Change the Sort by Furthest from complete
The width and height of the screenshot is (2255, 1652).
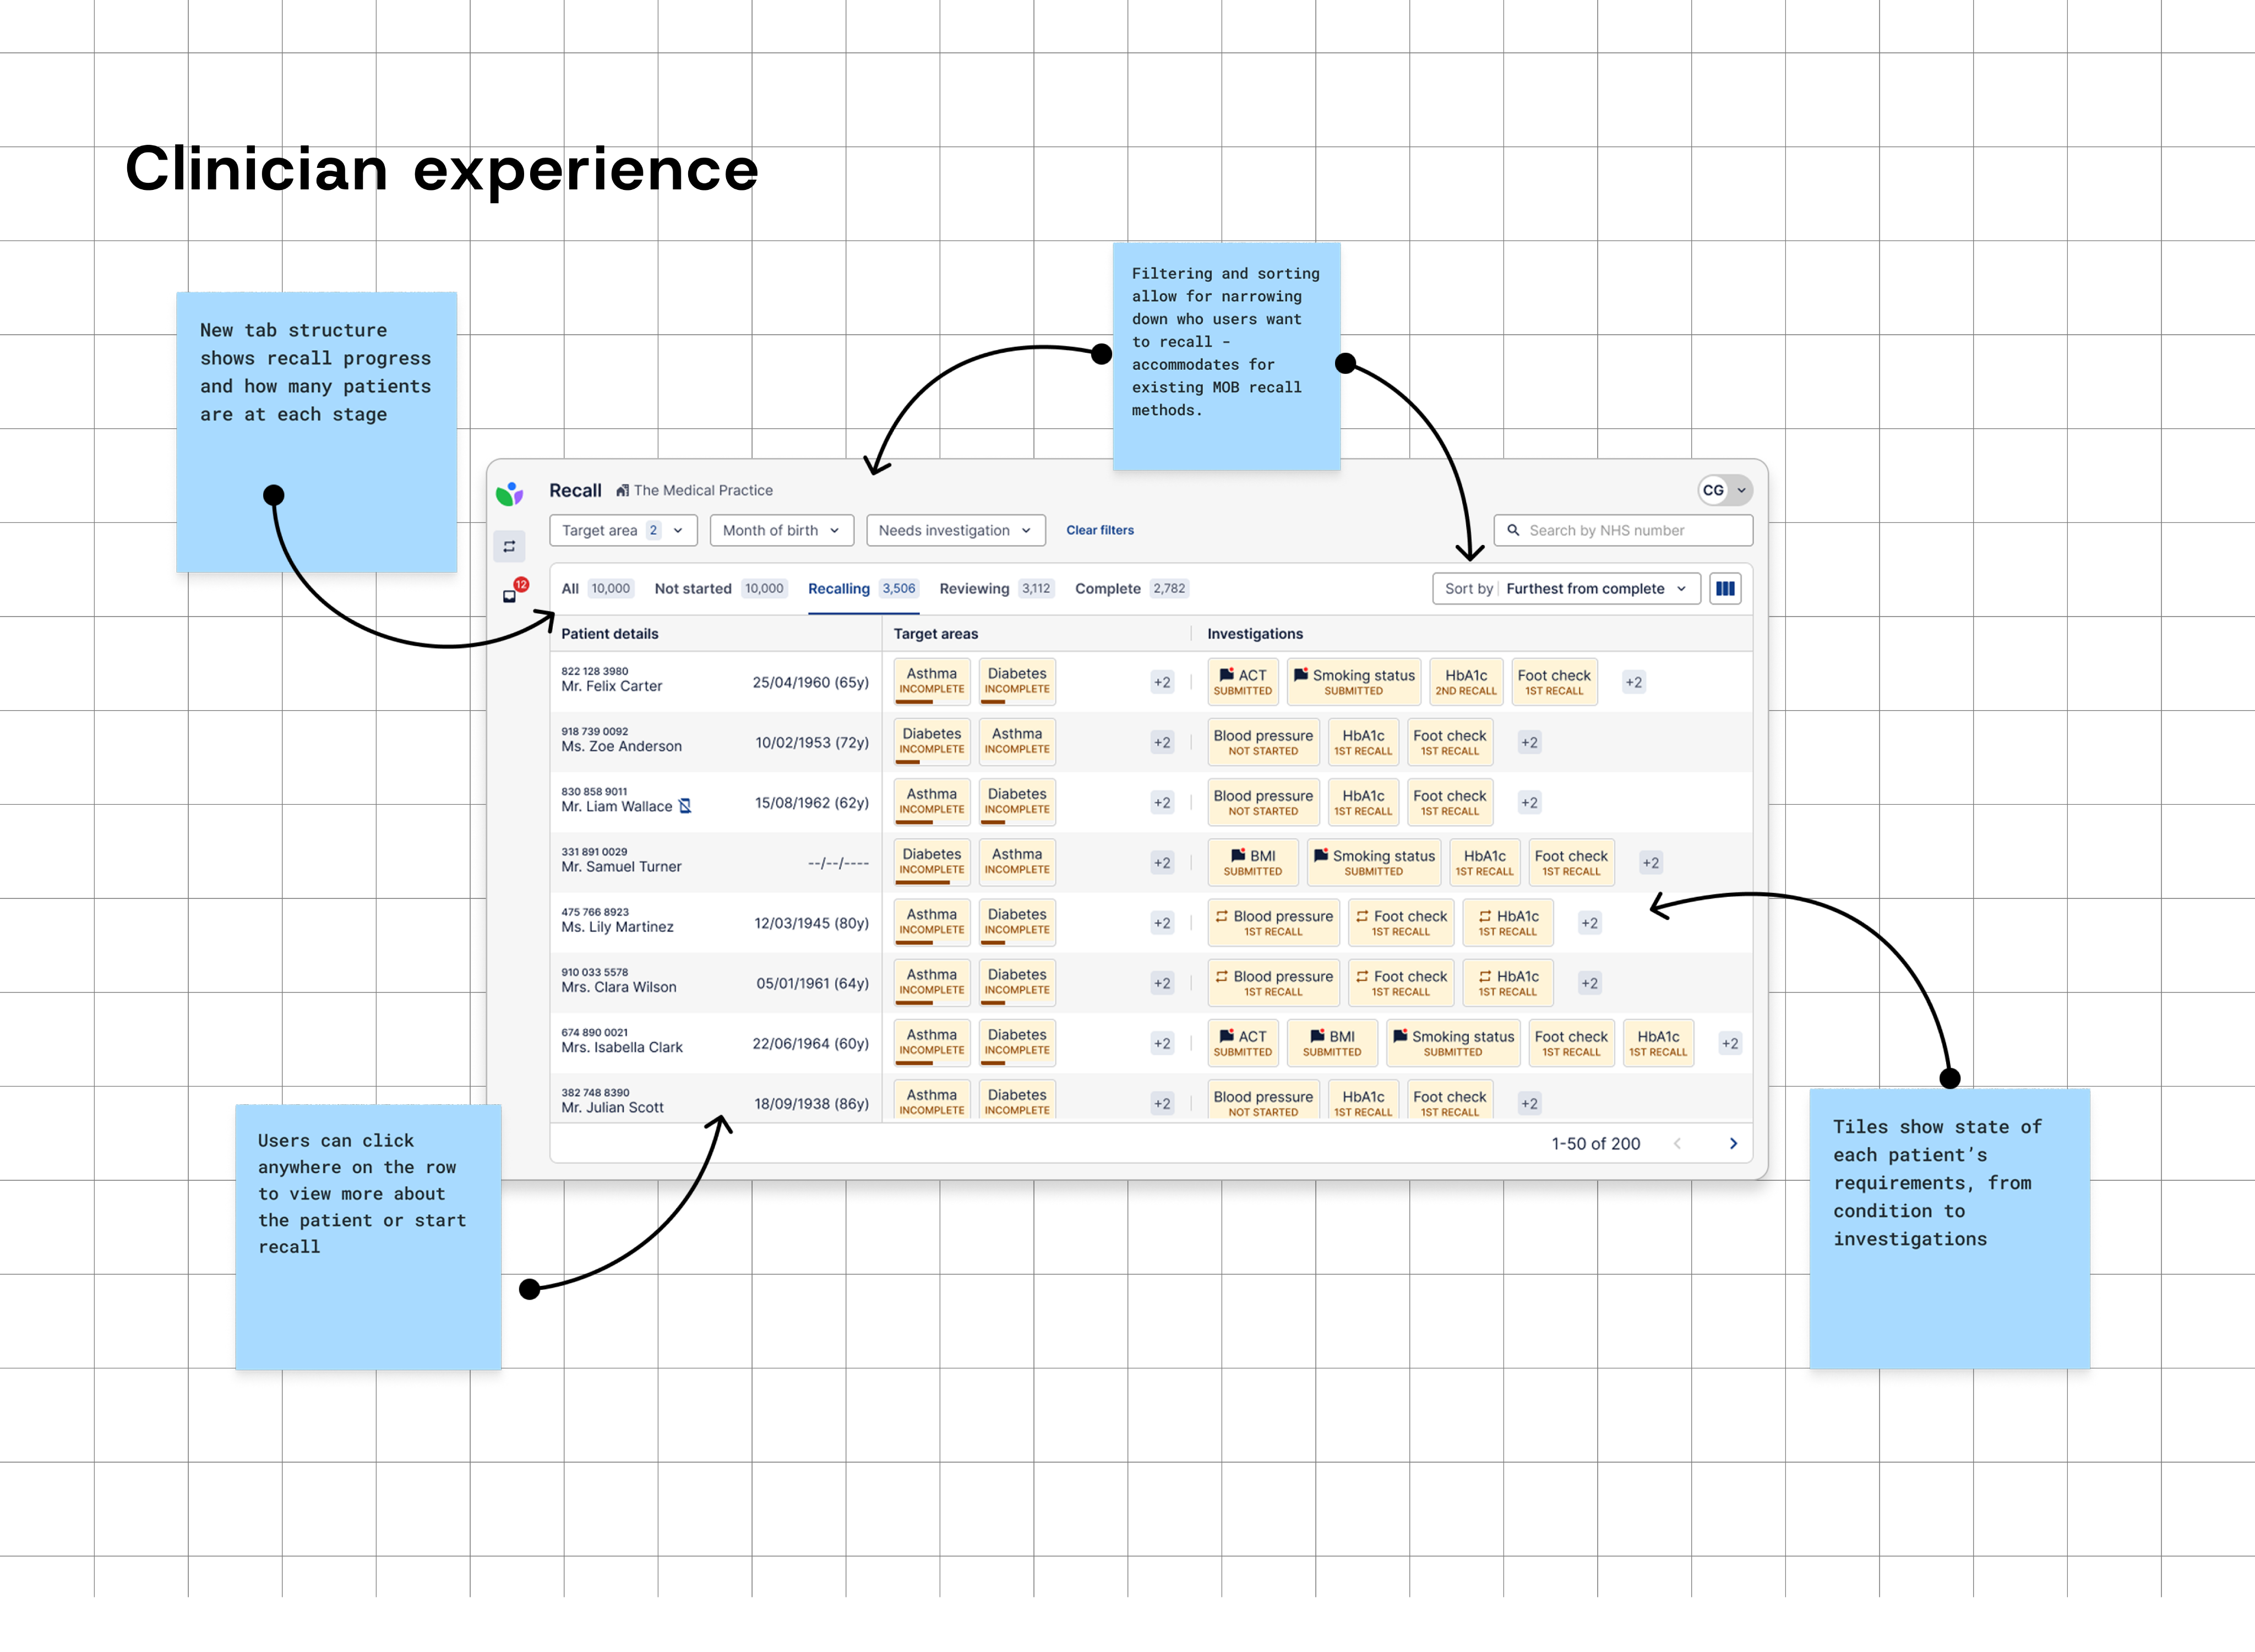(x=1566, y=588)
